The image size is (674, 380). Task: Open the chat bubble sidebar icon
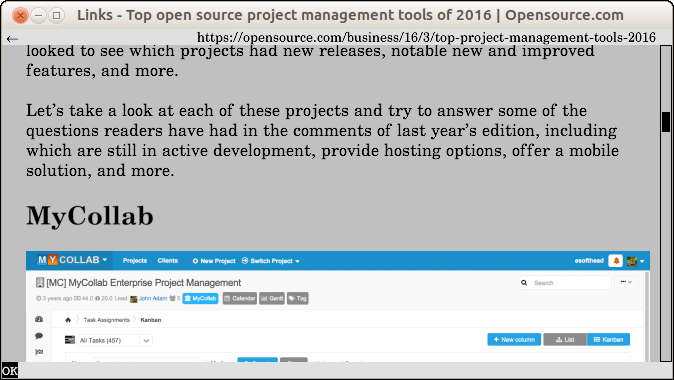[39, 336]
